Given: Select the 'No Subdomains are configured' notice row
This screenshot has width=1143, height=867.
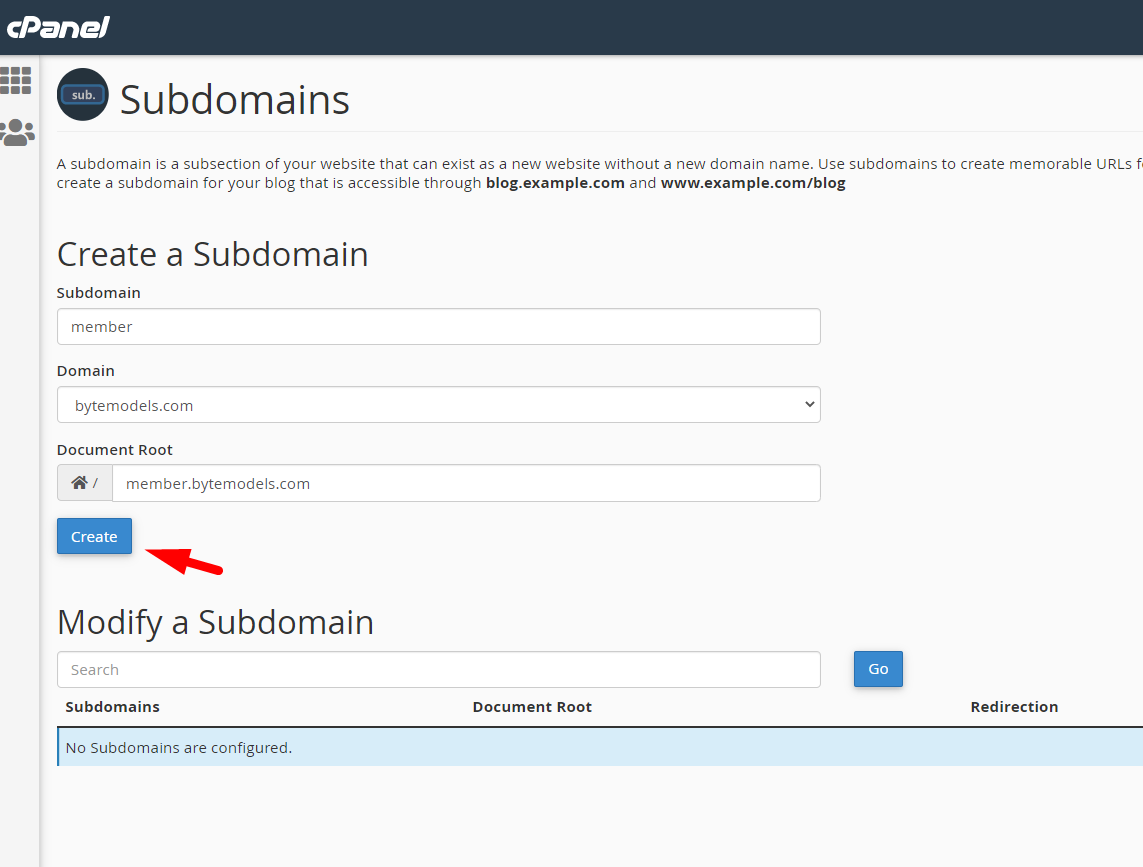Looking at the screenshot, I should tap(600, 748).
